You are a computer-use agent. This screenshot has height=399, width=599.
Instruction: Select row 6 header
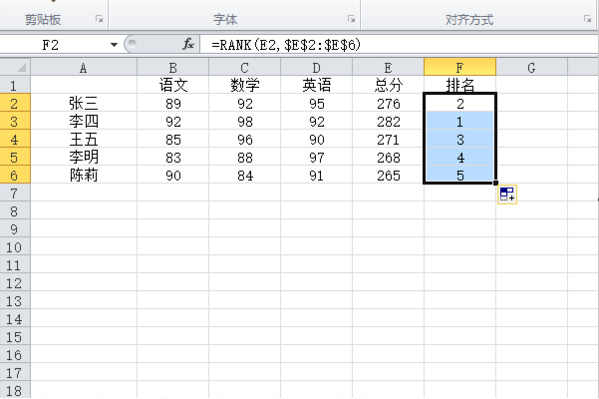coord(15,175)
